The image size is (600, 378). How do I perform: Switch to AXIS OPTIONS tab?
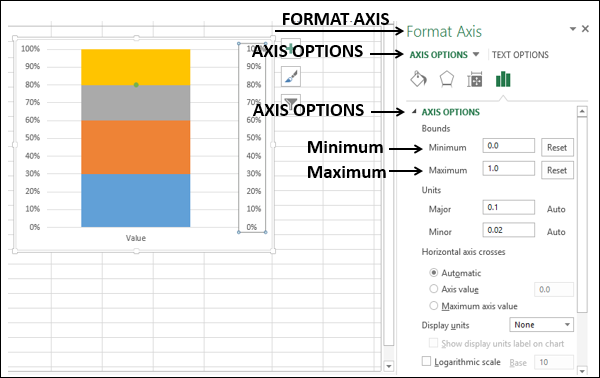pyautogui.click(x=439, y=55)
